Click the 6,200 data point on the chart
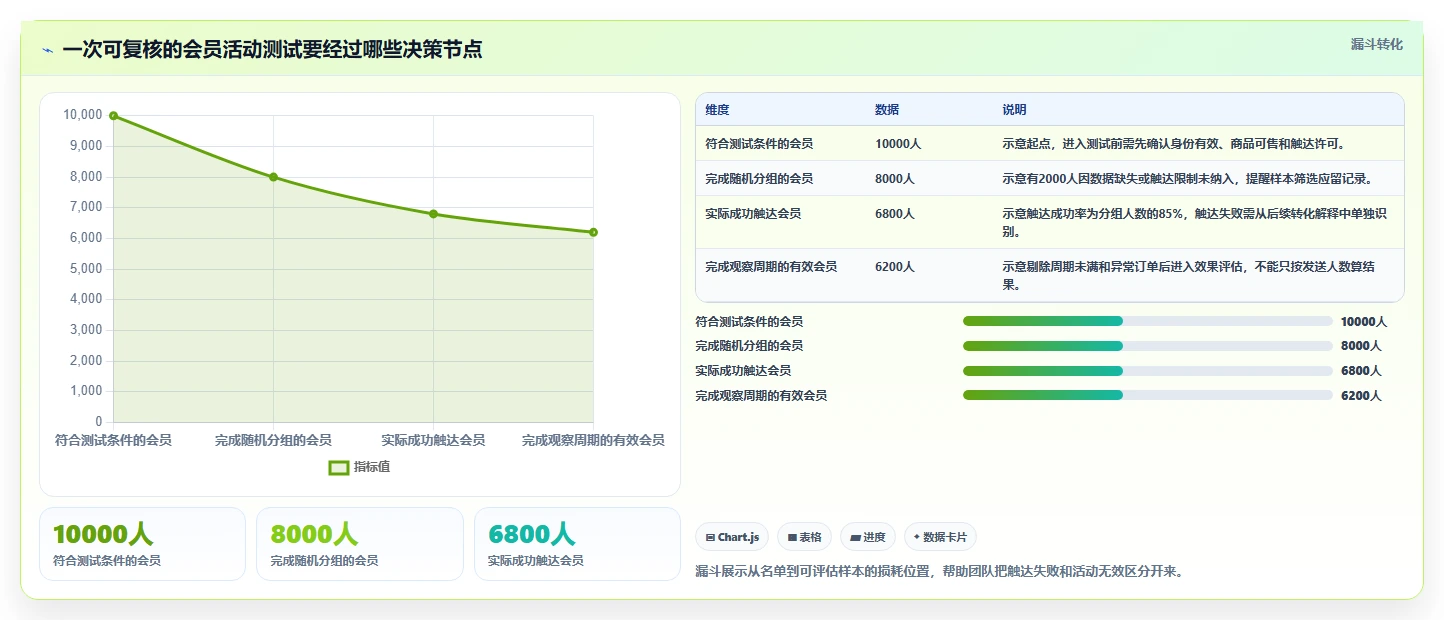Viewport: 1444px width, 620px height. pos(593,232)
